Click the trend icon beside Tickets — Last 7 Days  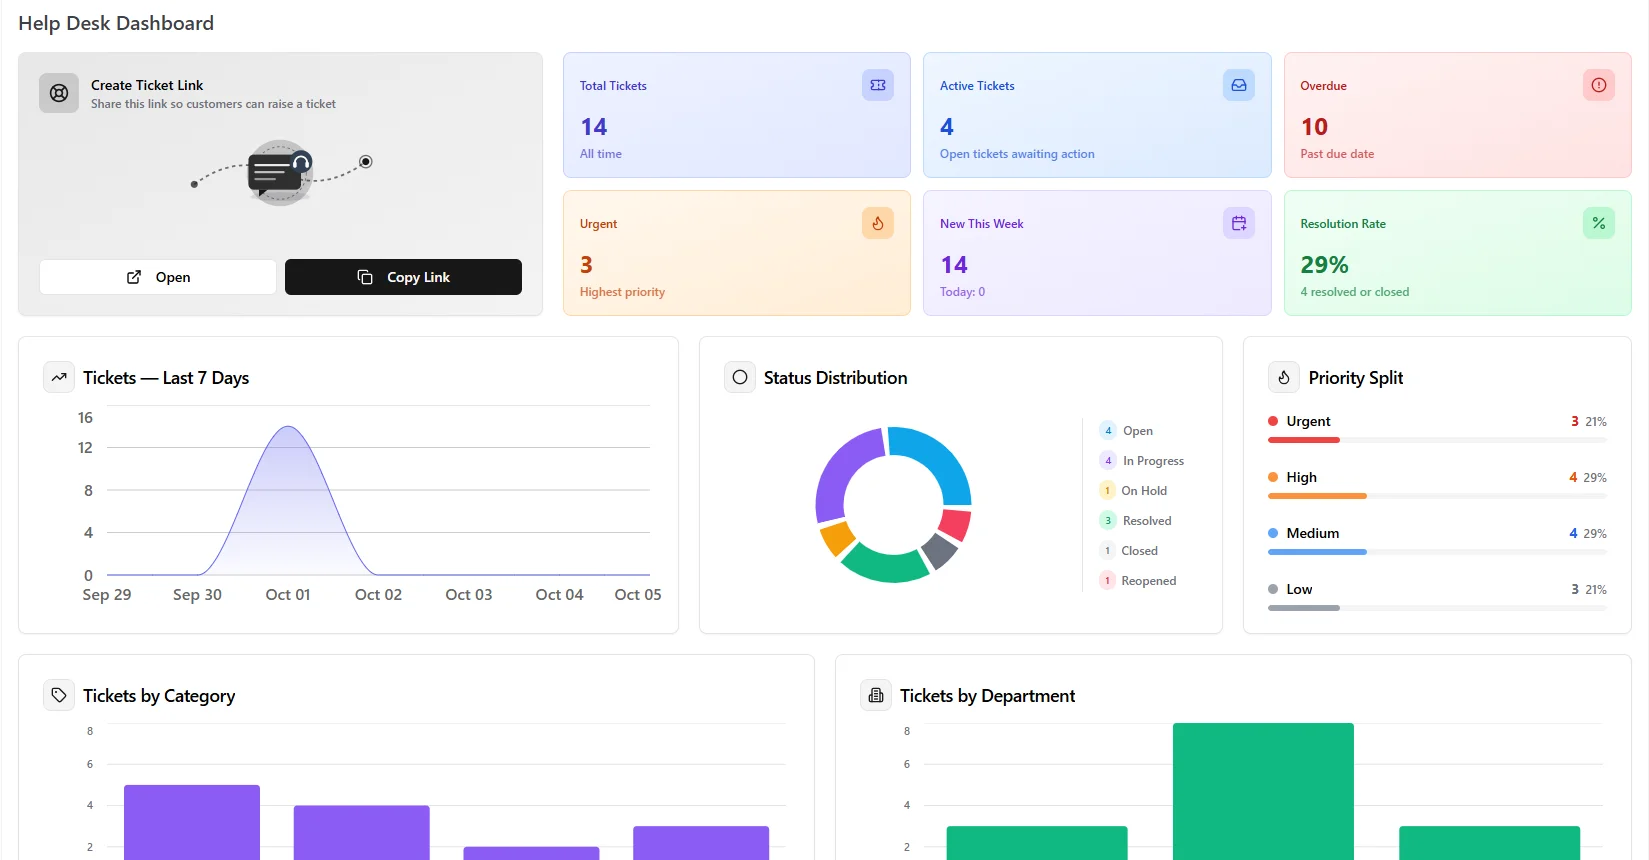[x=59, y=377]
